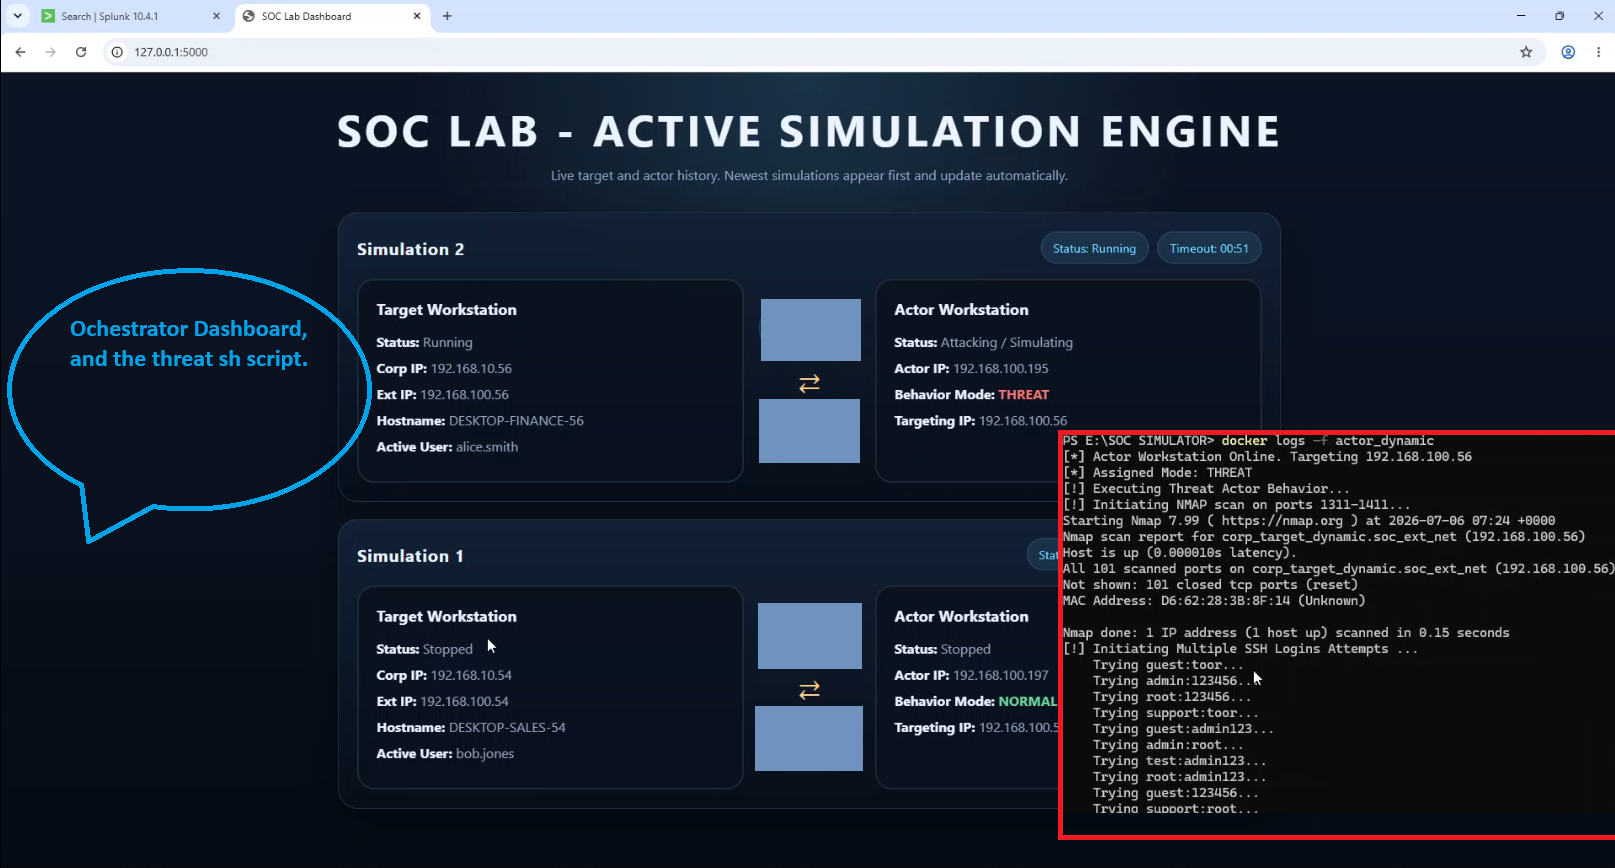Close the Splunk search tab
Image resolution: width=1615 pixels, height=868 pixels.
tap(216, 16)
